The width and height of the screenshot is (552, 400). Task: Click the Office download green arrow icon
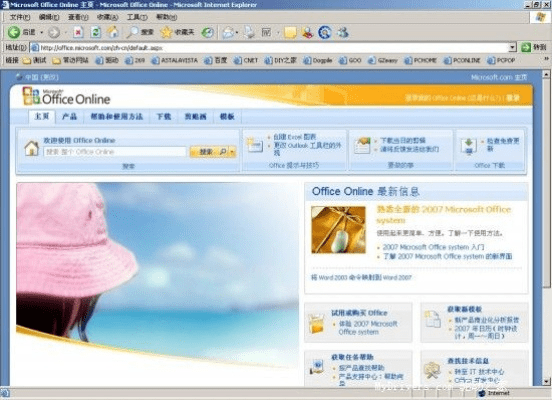tap(469, 146)
